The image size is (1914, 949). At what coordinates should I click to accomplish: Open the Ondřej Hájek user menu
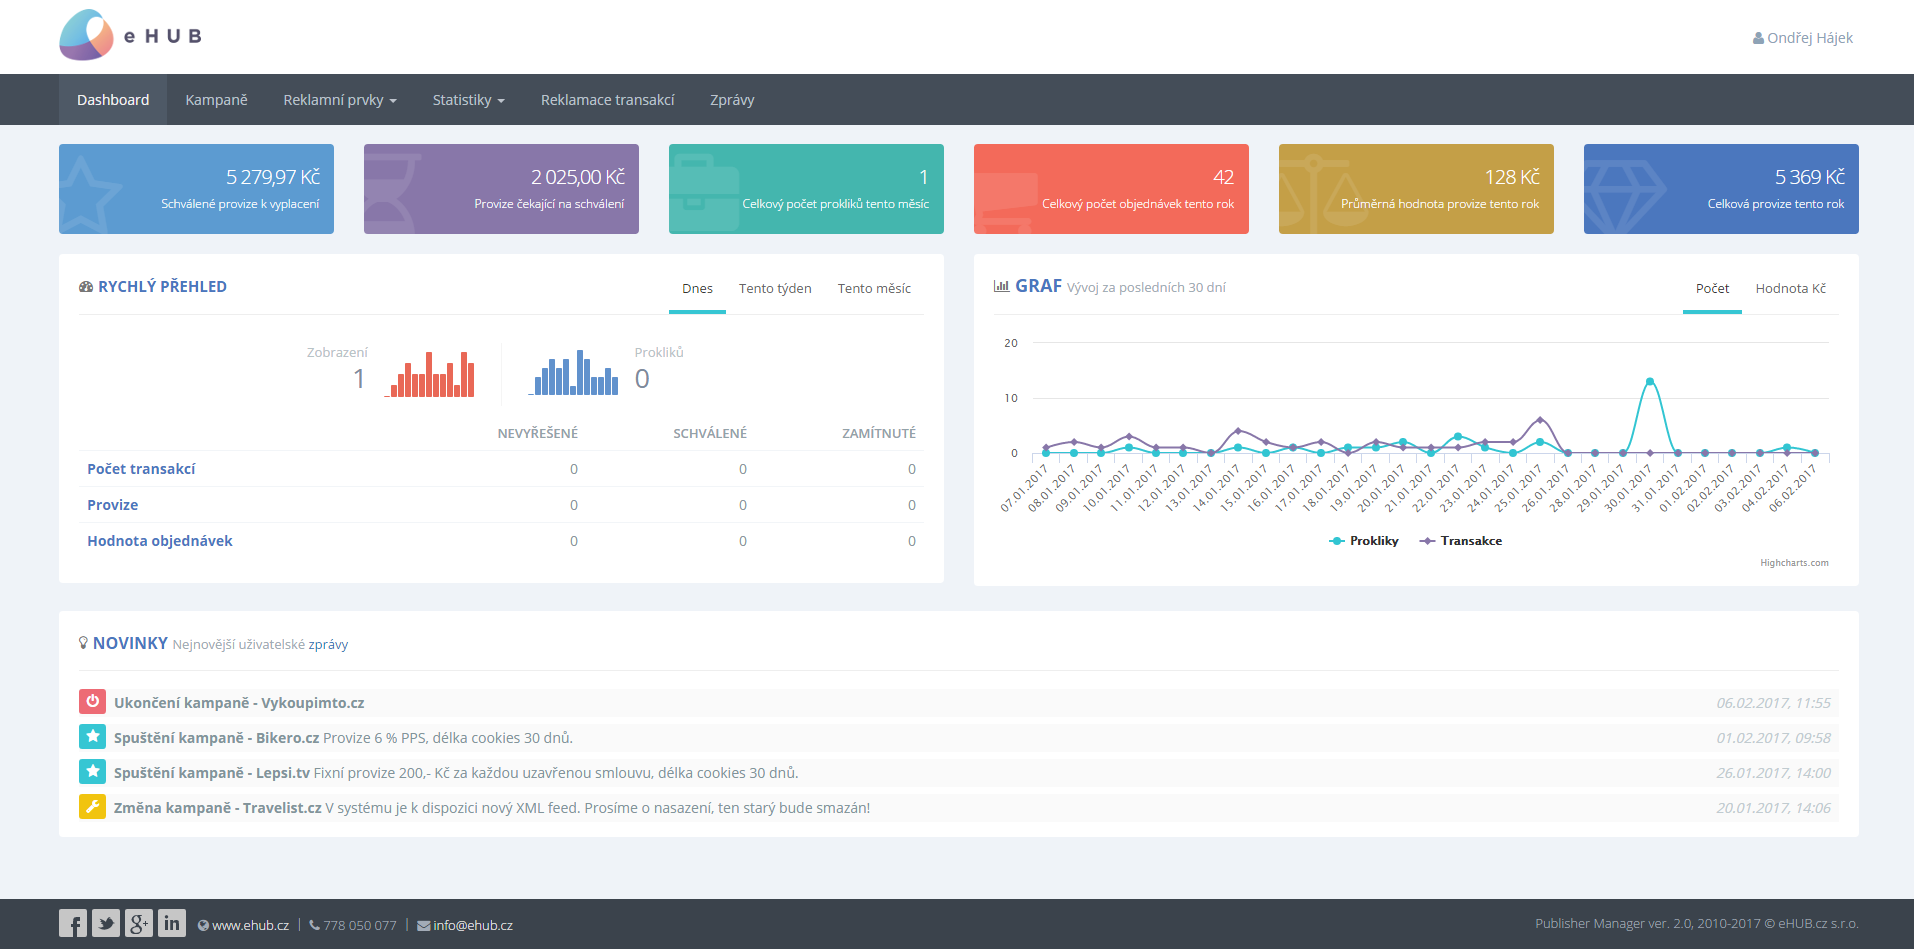pos(1803,38)
